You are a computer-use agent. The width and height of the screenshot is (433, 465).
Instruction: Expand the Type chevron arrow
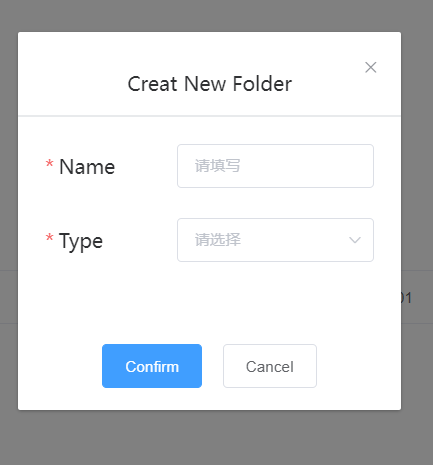355,240
